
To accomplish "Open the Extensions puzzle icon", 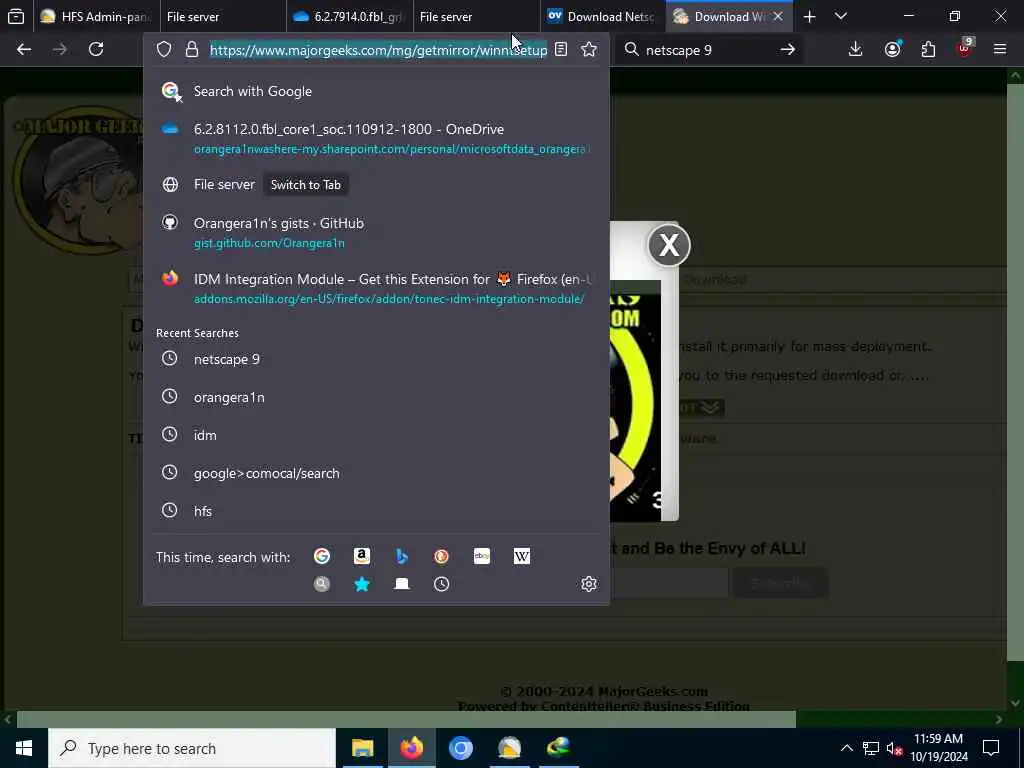I will pyautogui.click(x=928, y=50).
